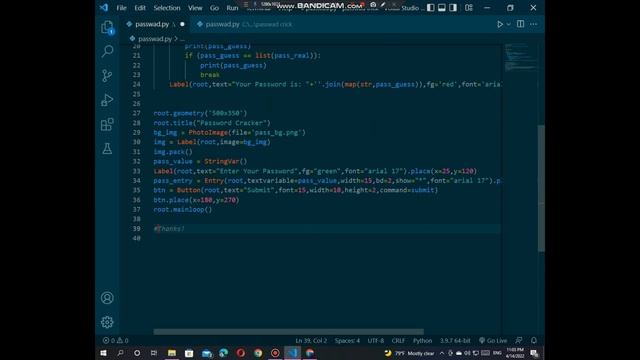The width and height of the screenshot is (640, 360).
Task: Expand the breadcrumb chevron after passwad.py
Action: 176,39
